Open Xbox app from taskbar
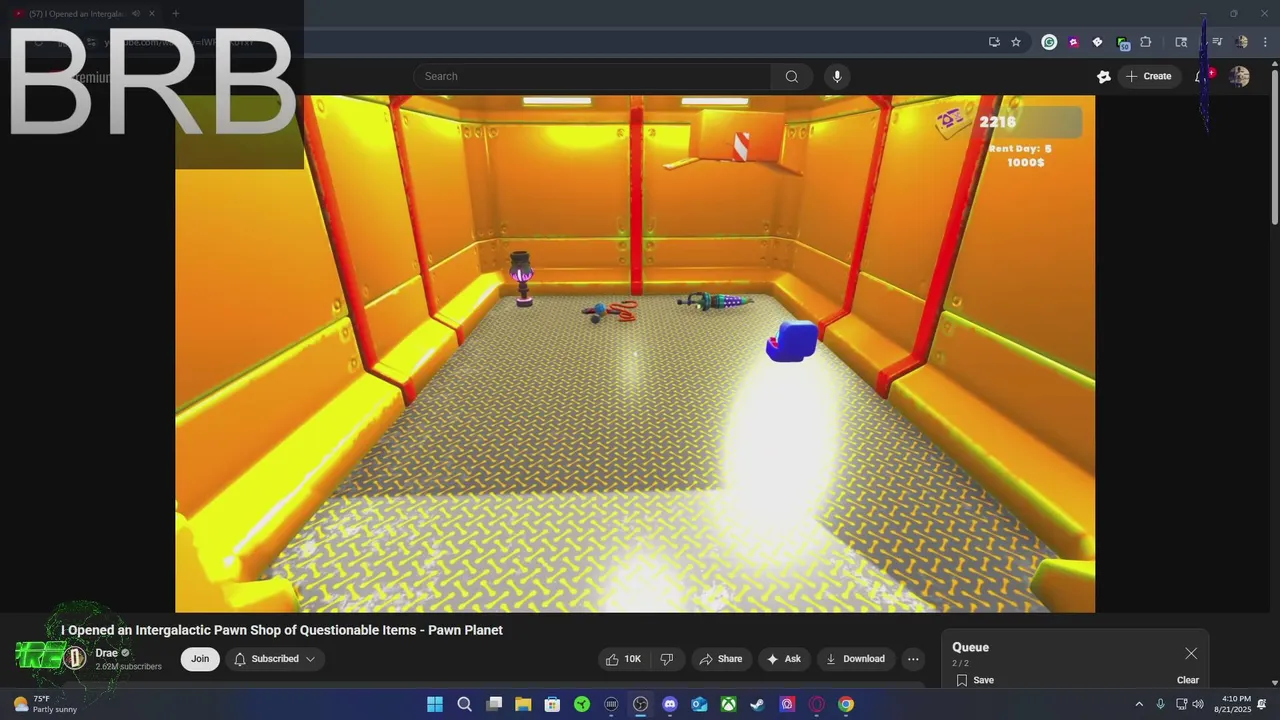This screenshot has height=720, width=1280. pos(729,704)
